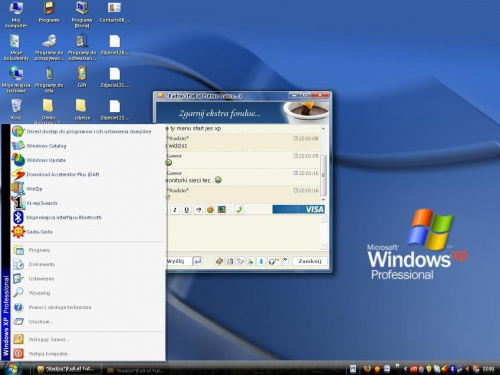Click the Zamknij button in chat window

[310, 261]
